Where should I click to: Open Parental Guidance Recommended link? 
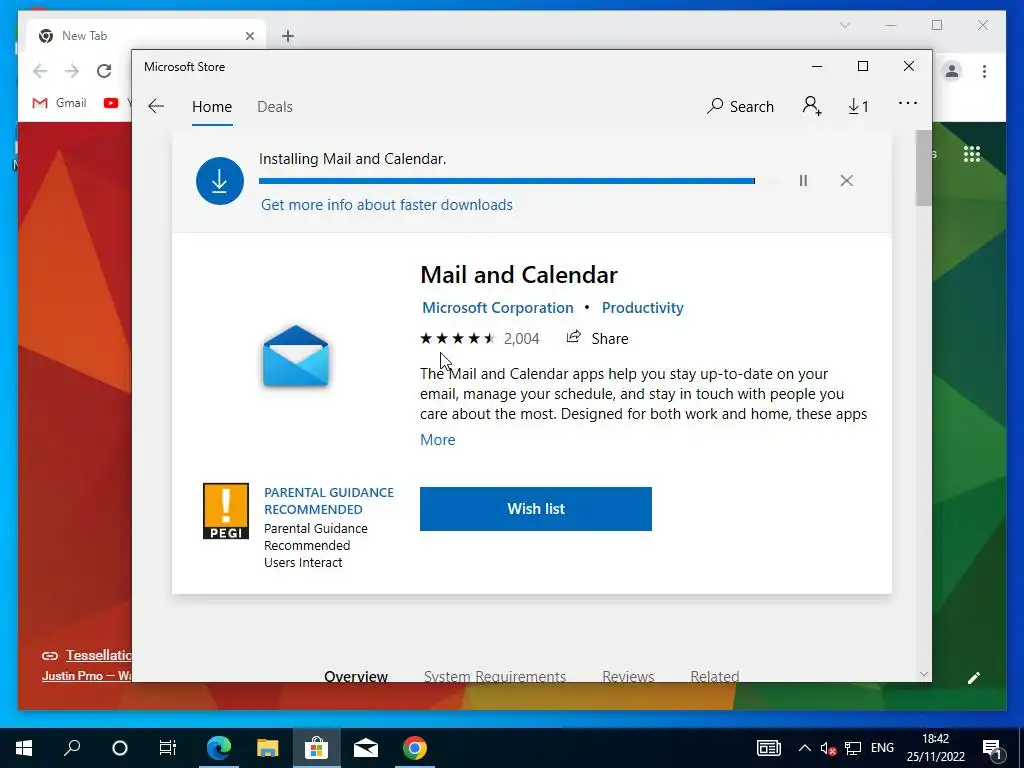point(328,501)
